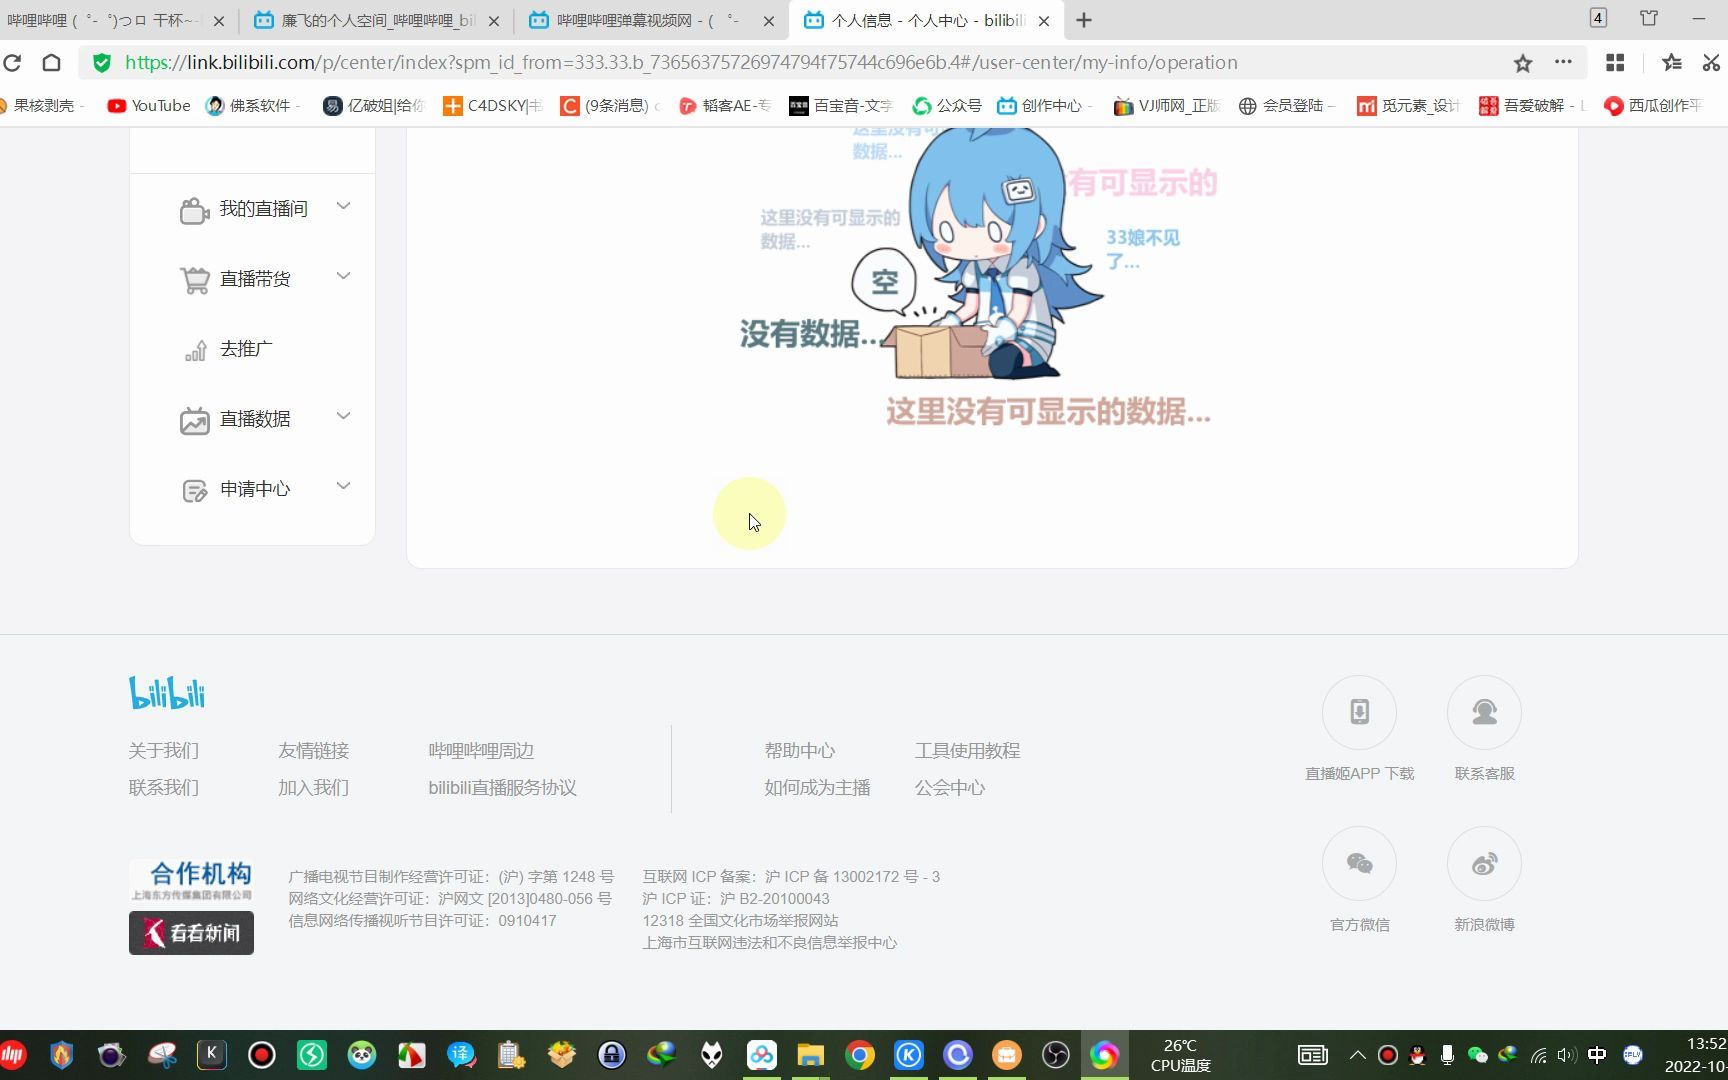
Task: Open the 工具使用教程 link
Action: (x=967, y=750)
